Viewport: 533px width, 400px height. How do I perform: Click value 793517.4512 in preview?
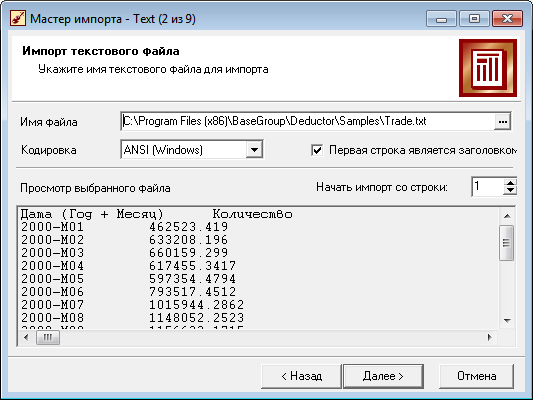click(x=192, y=292)
